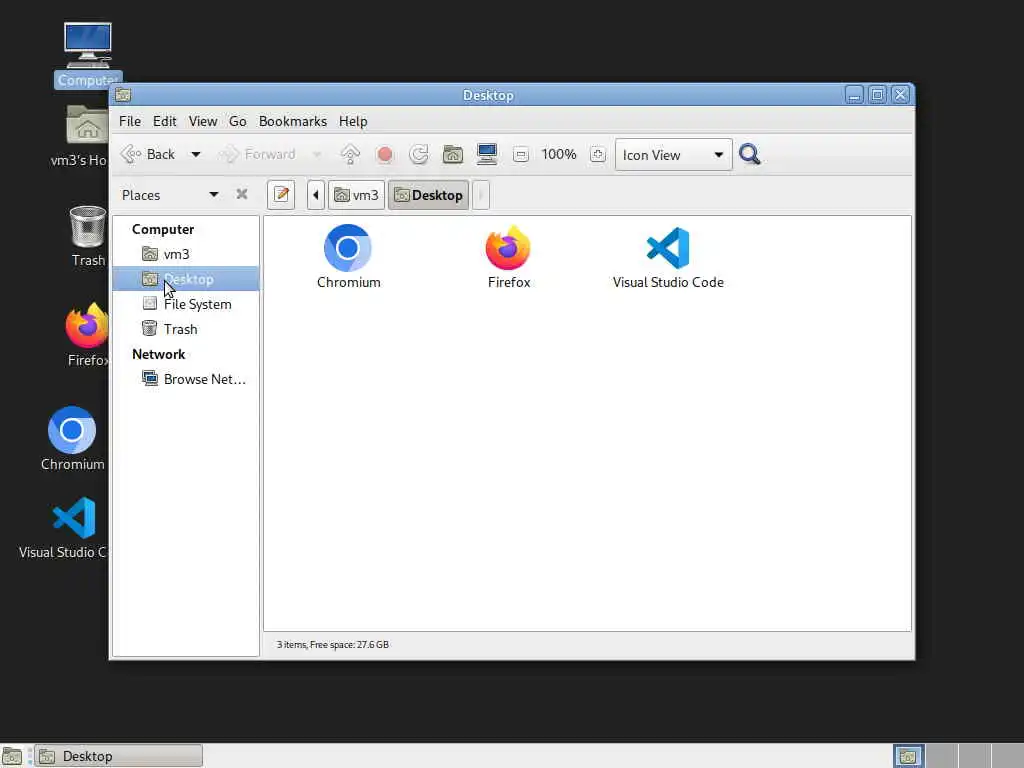Click the Back navigation button
The height and width of the screenshot is (768, 1024).
click(148, 154)
